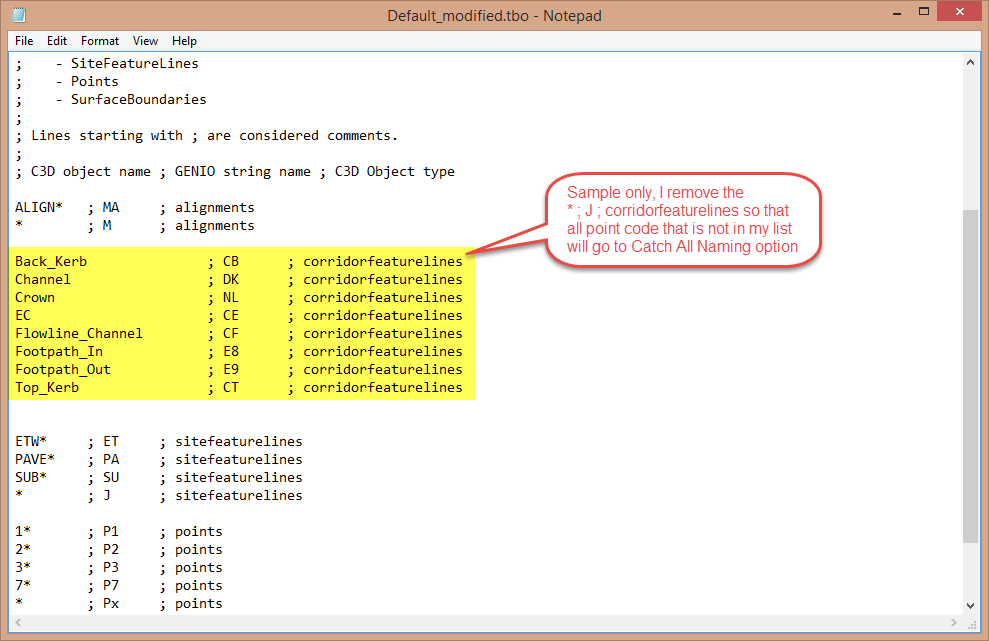Click the vertical scrollbar up arrow
This screenshot has height=641, width=989.
point(970,62)
